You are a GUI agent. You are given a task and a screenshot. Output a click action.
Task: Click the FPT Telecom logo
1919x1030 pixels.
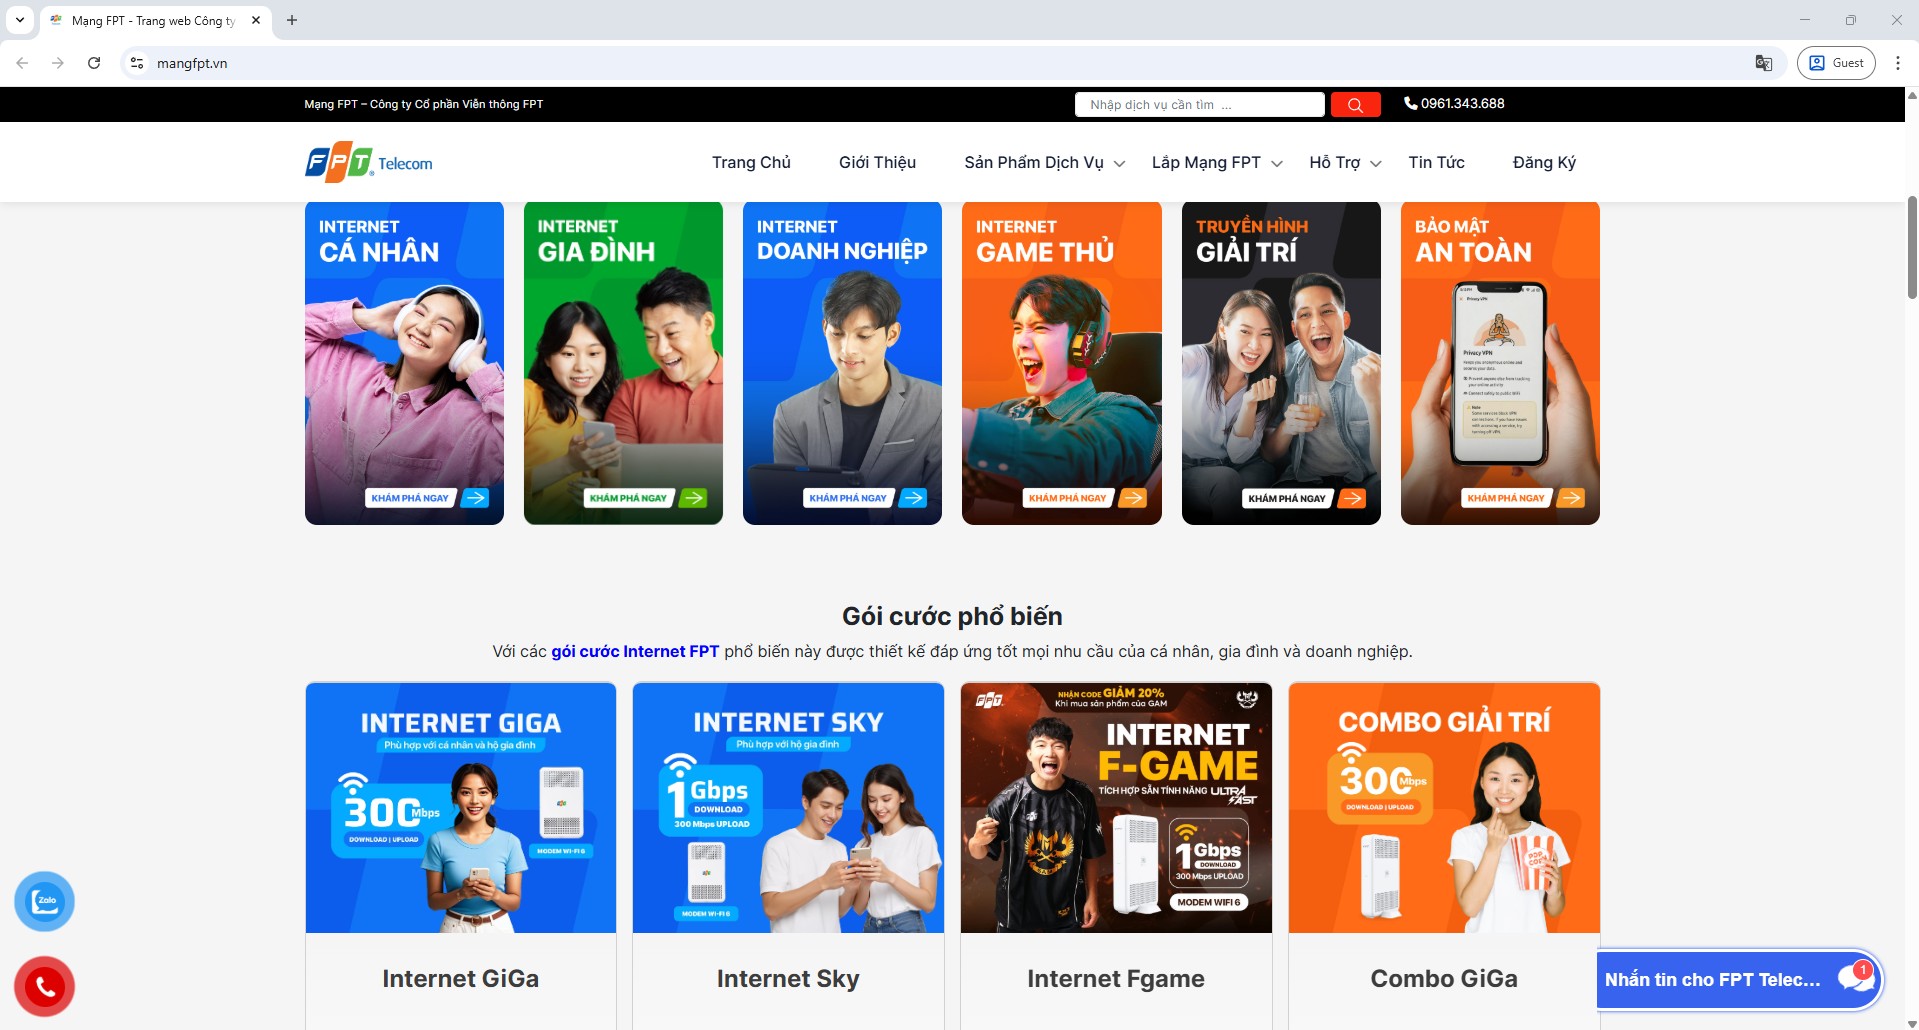coord(369,163)
